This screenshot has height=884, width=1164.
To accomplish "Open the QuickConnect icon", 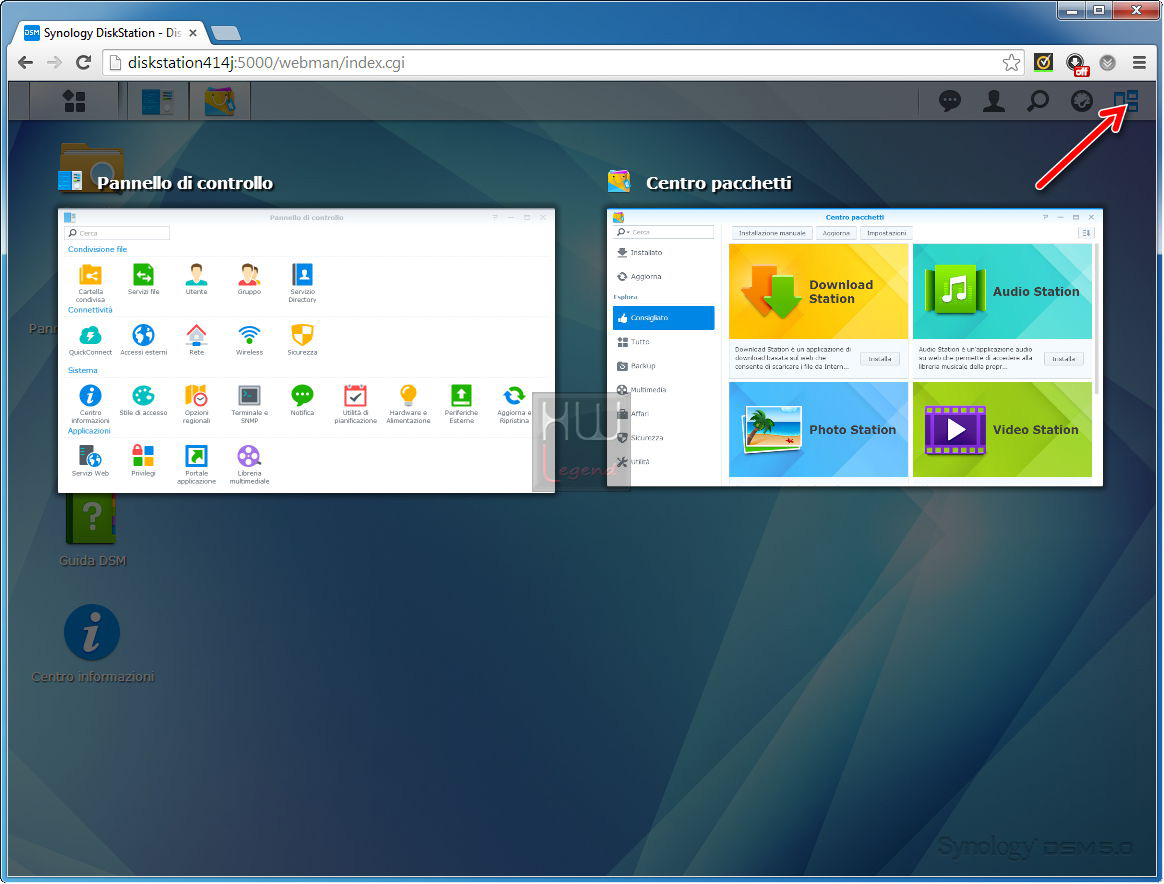I will (x=91, y=340).
